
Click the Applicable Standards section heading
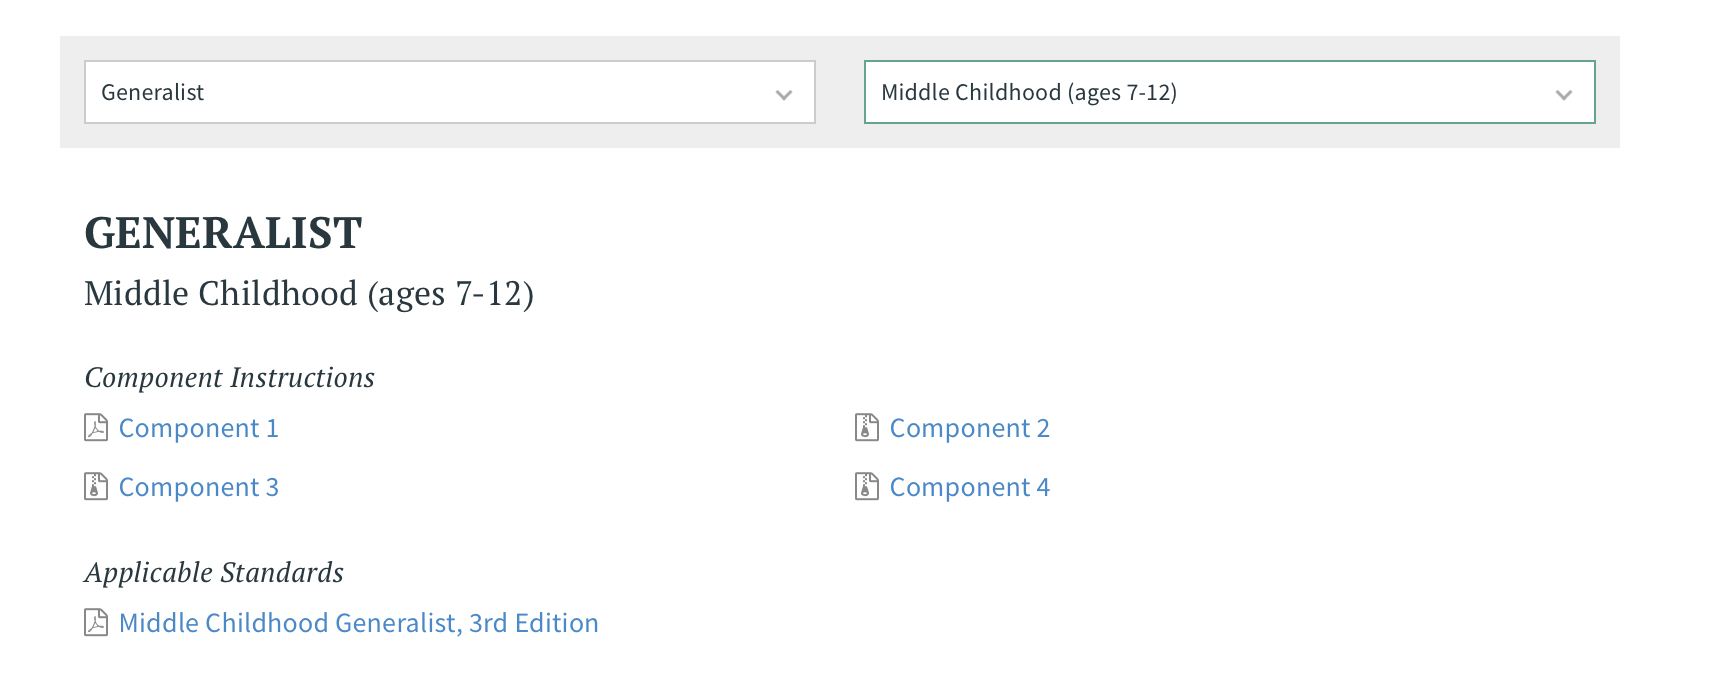(214, 573)
